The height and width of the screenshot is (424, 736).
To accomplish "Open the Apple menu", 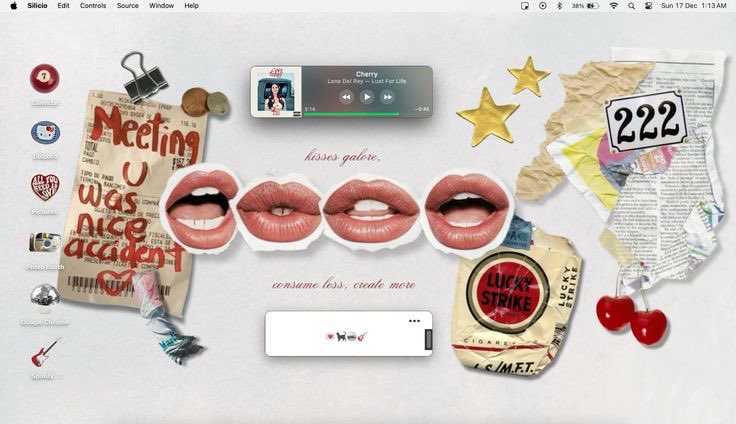I will click(14, 6).
